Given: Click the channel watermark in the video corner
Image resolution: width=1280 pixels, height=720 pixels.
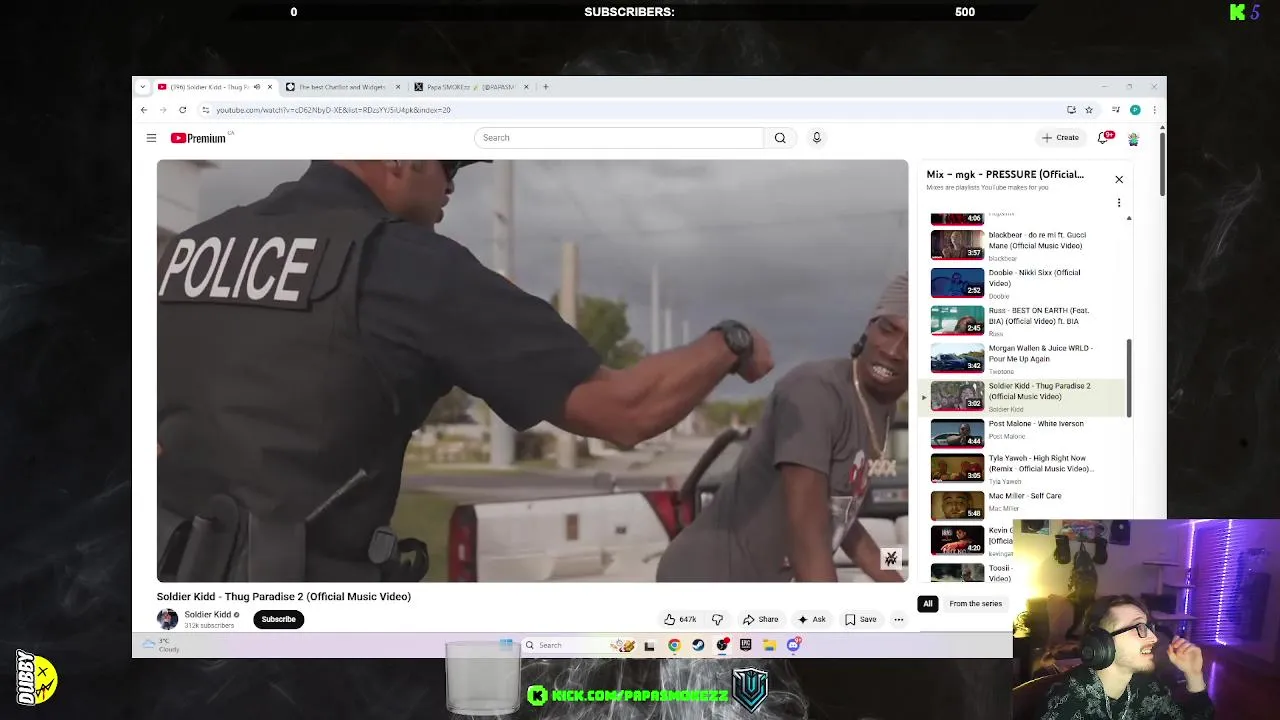Looking at the screenshot, I should pos(891,559).
